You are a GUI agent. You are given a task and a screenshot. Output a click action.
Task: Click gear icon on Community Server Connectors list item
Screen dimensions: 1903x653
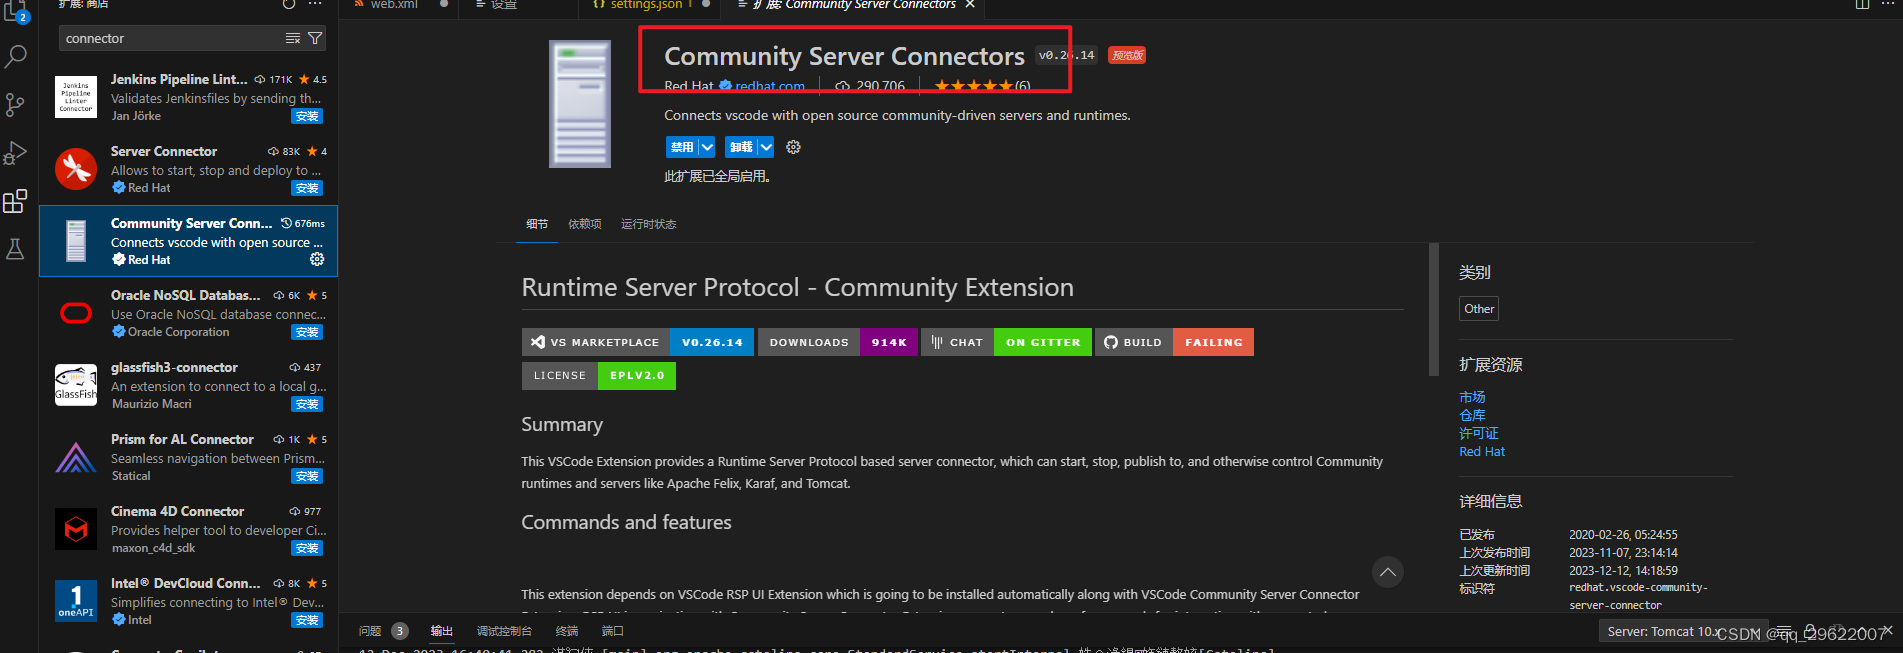[x=317, y=259]
